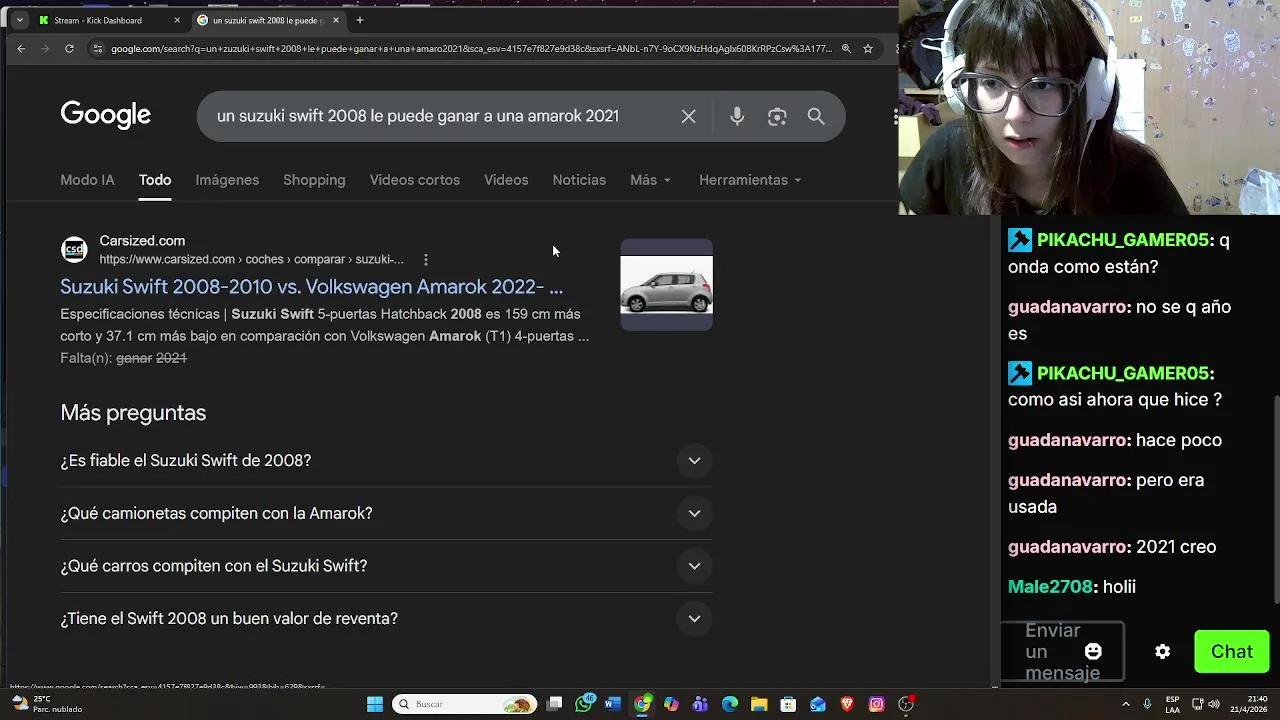Click the 'Más preguntas' heading
The image size is (1280, 720).
tap(133, 413)
